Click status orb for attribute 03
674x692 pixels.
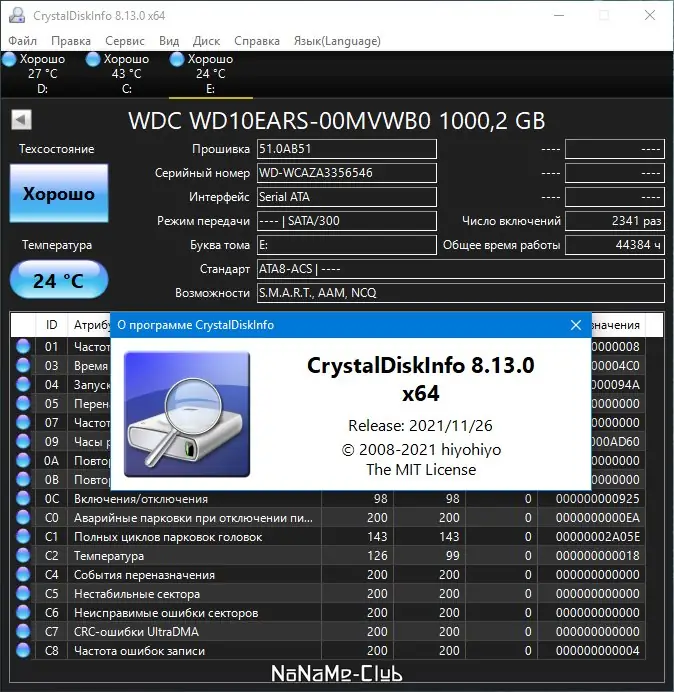(23, 365)
